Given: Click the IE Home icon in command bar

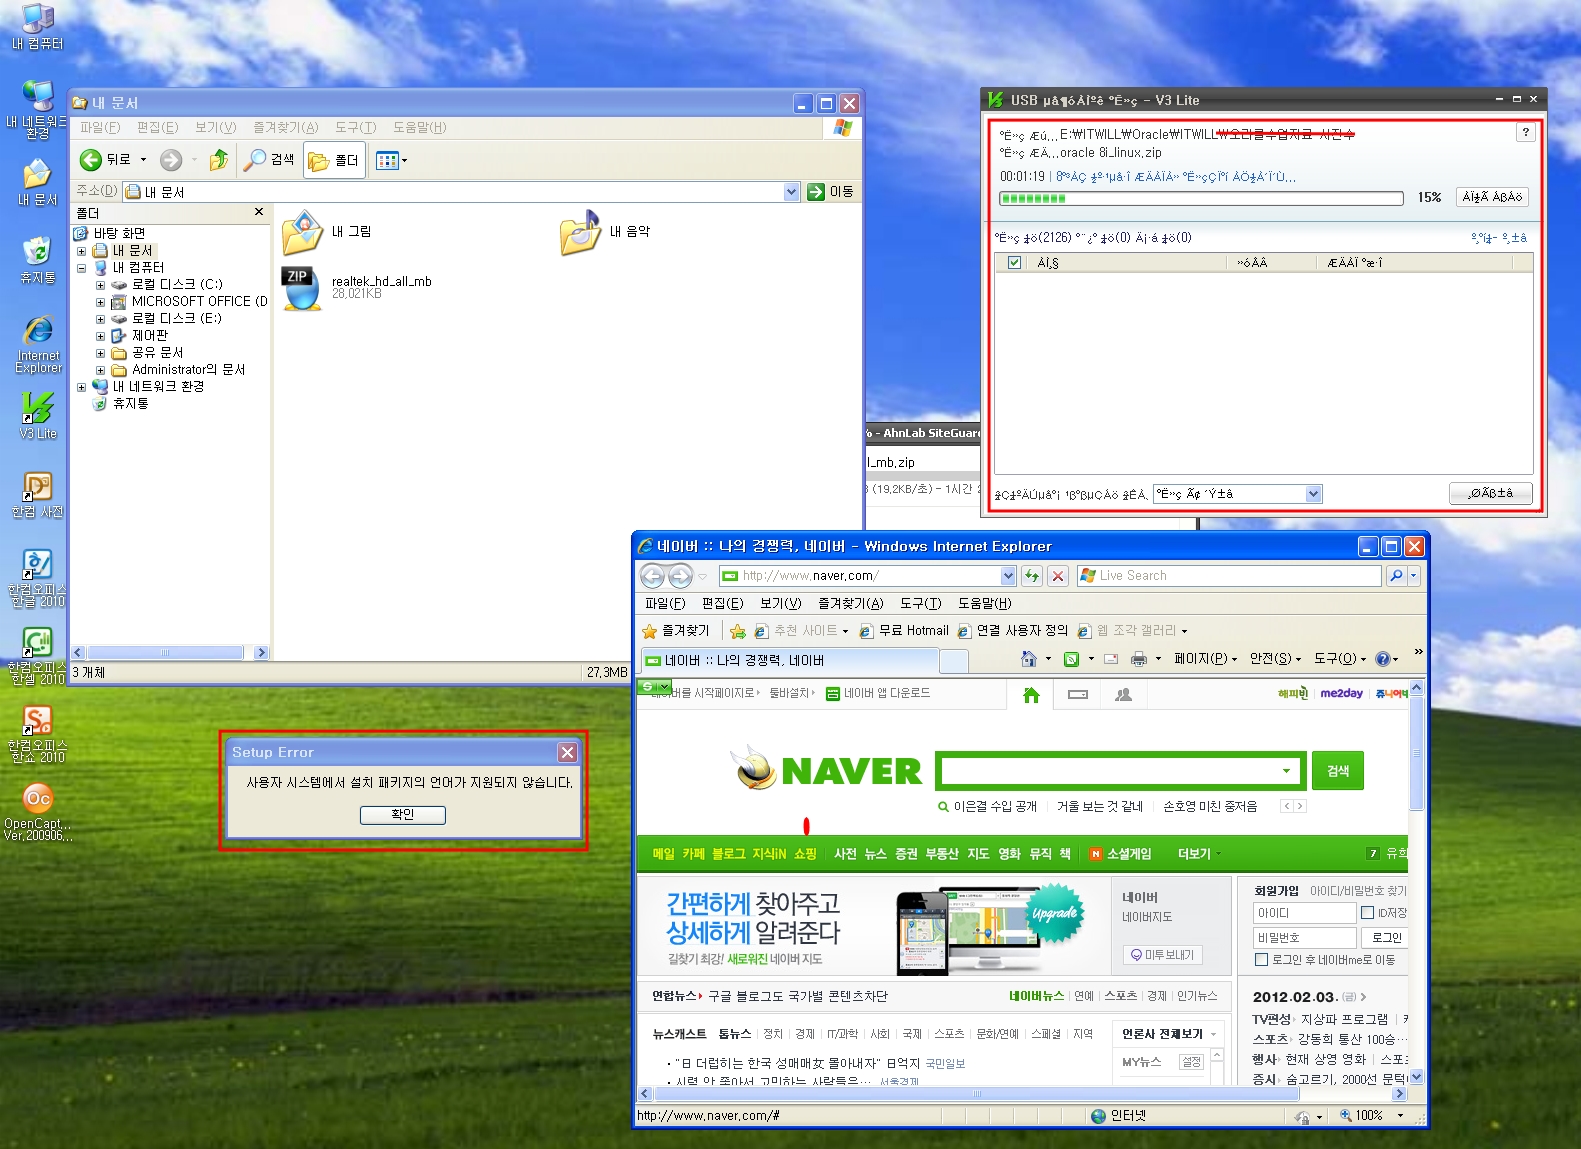Looking at the screenshot, I should [x=1028, y=659].
